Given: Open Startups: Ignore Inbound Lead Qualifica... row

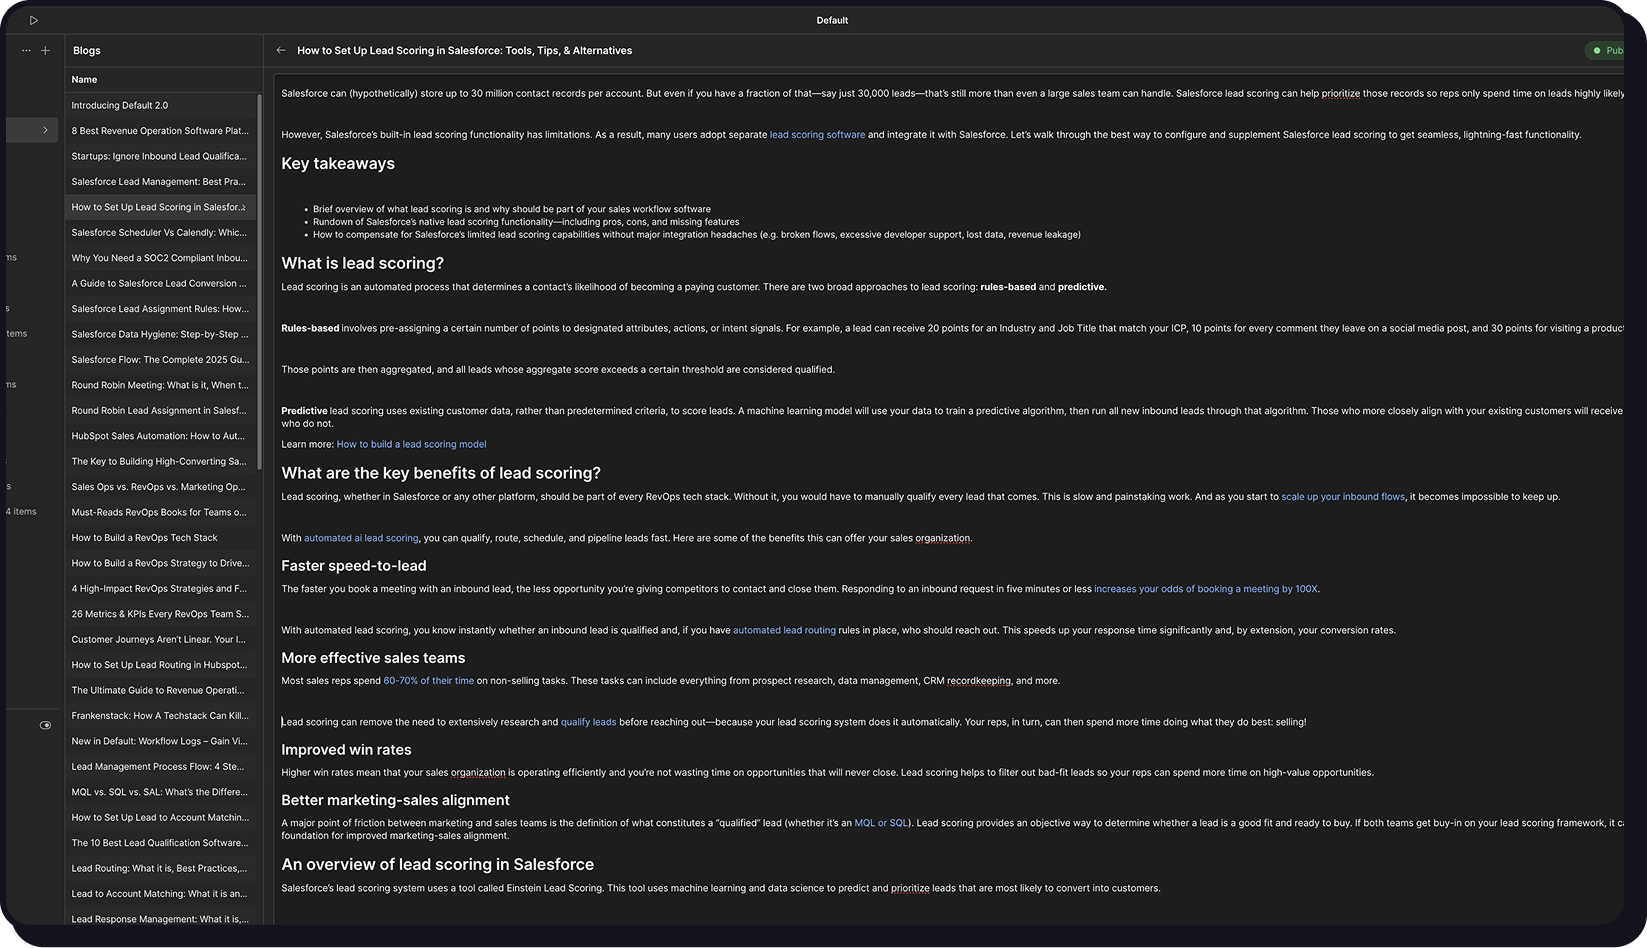Looking at the screenshot, I should 160,156.
